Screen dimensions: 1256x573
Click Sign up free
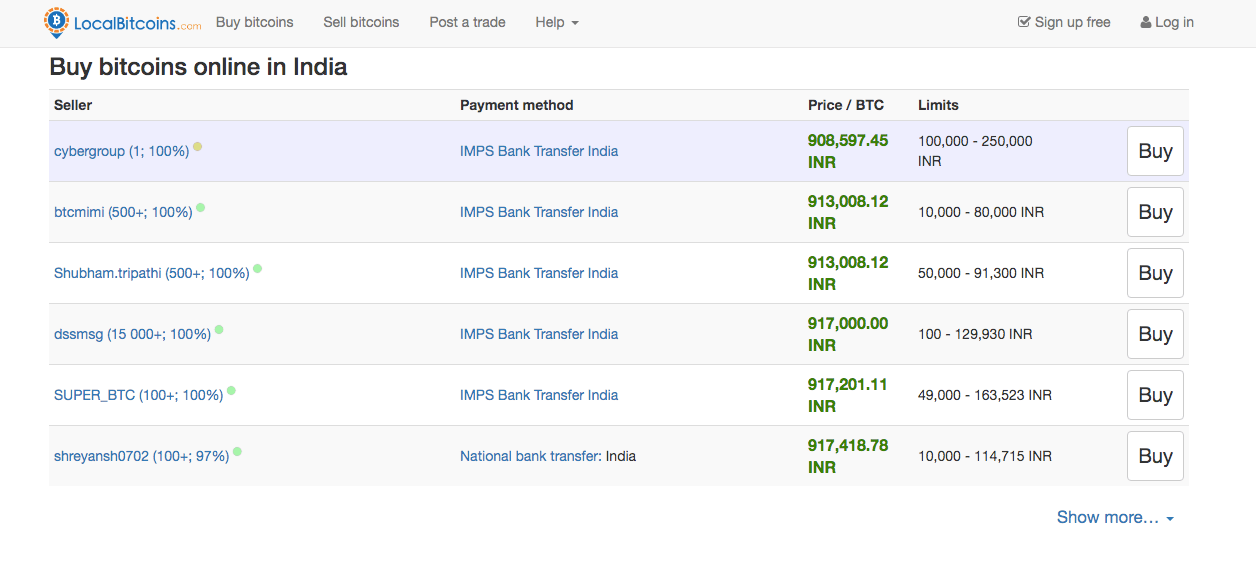click(x=1064, y=22)
